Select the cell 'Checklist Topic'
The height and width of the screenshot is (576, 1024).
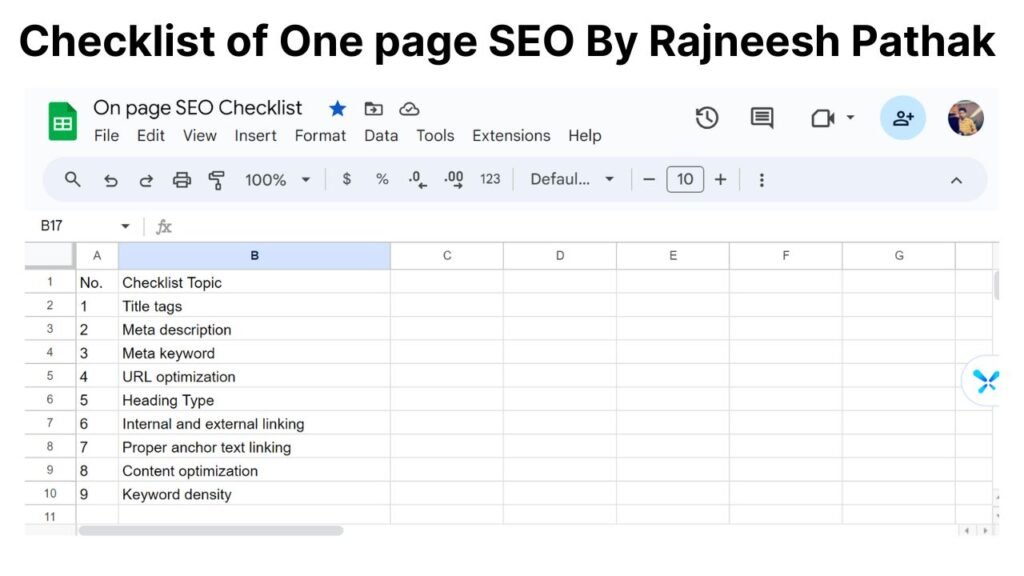[254, 282]
